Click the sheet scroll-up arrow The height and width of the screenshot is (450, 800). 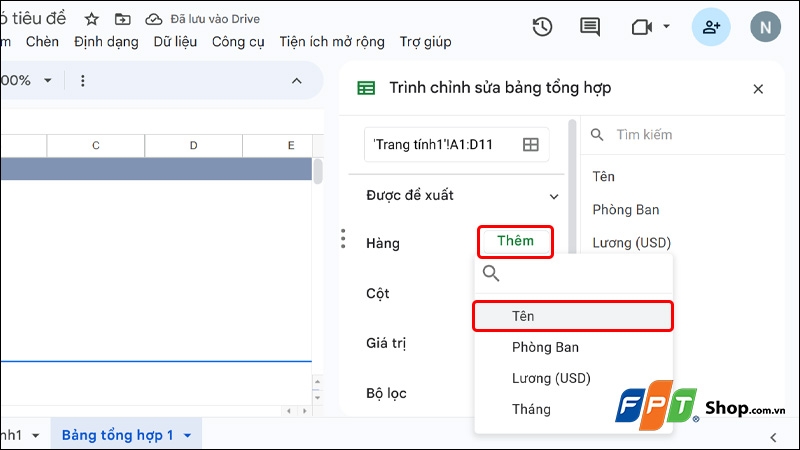pos(317,382)
